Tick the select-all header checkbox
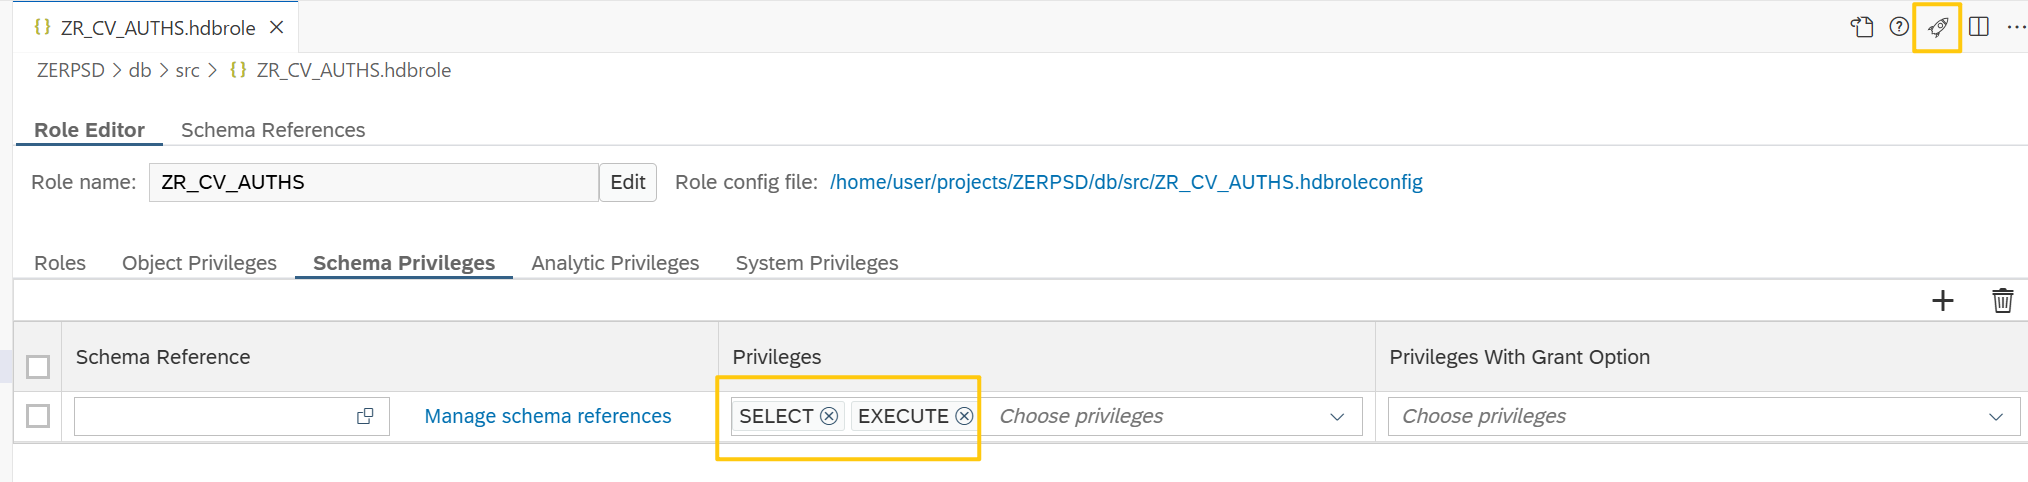The width and height of the screenshot is (2028, 482). pos(38,367)
